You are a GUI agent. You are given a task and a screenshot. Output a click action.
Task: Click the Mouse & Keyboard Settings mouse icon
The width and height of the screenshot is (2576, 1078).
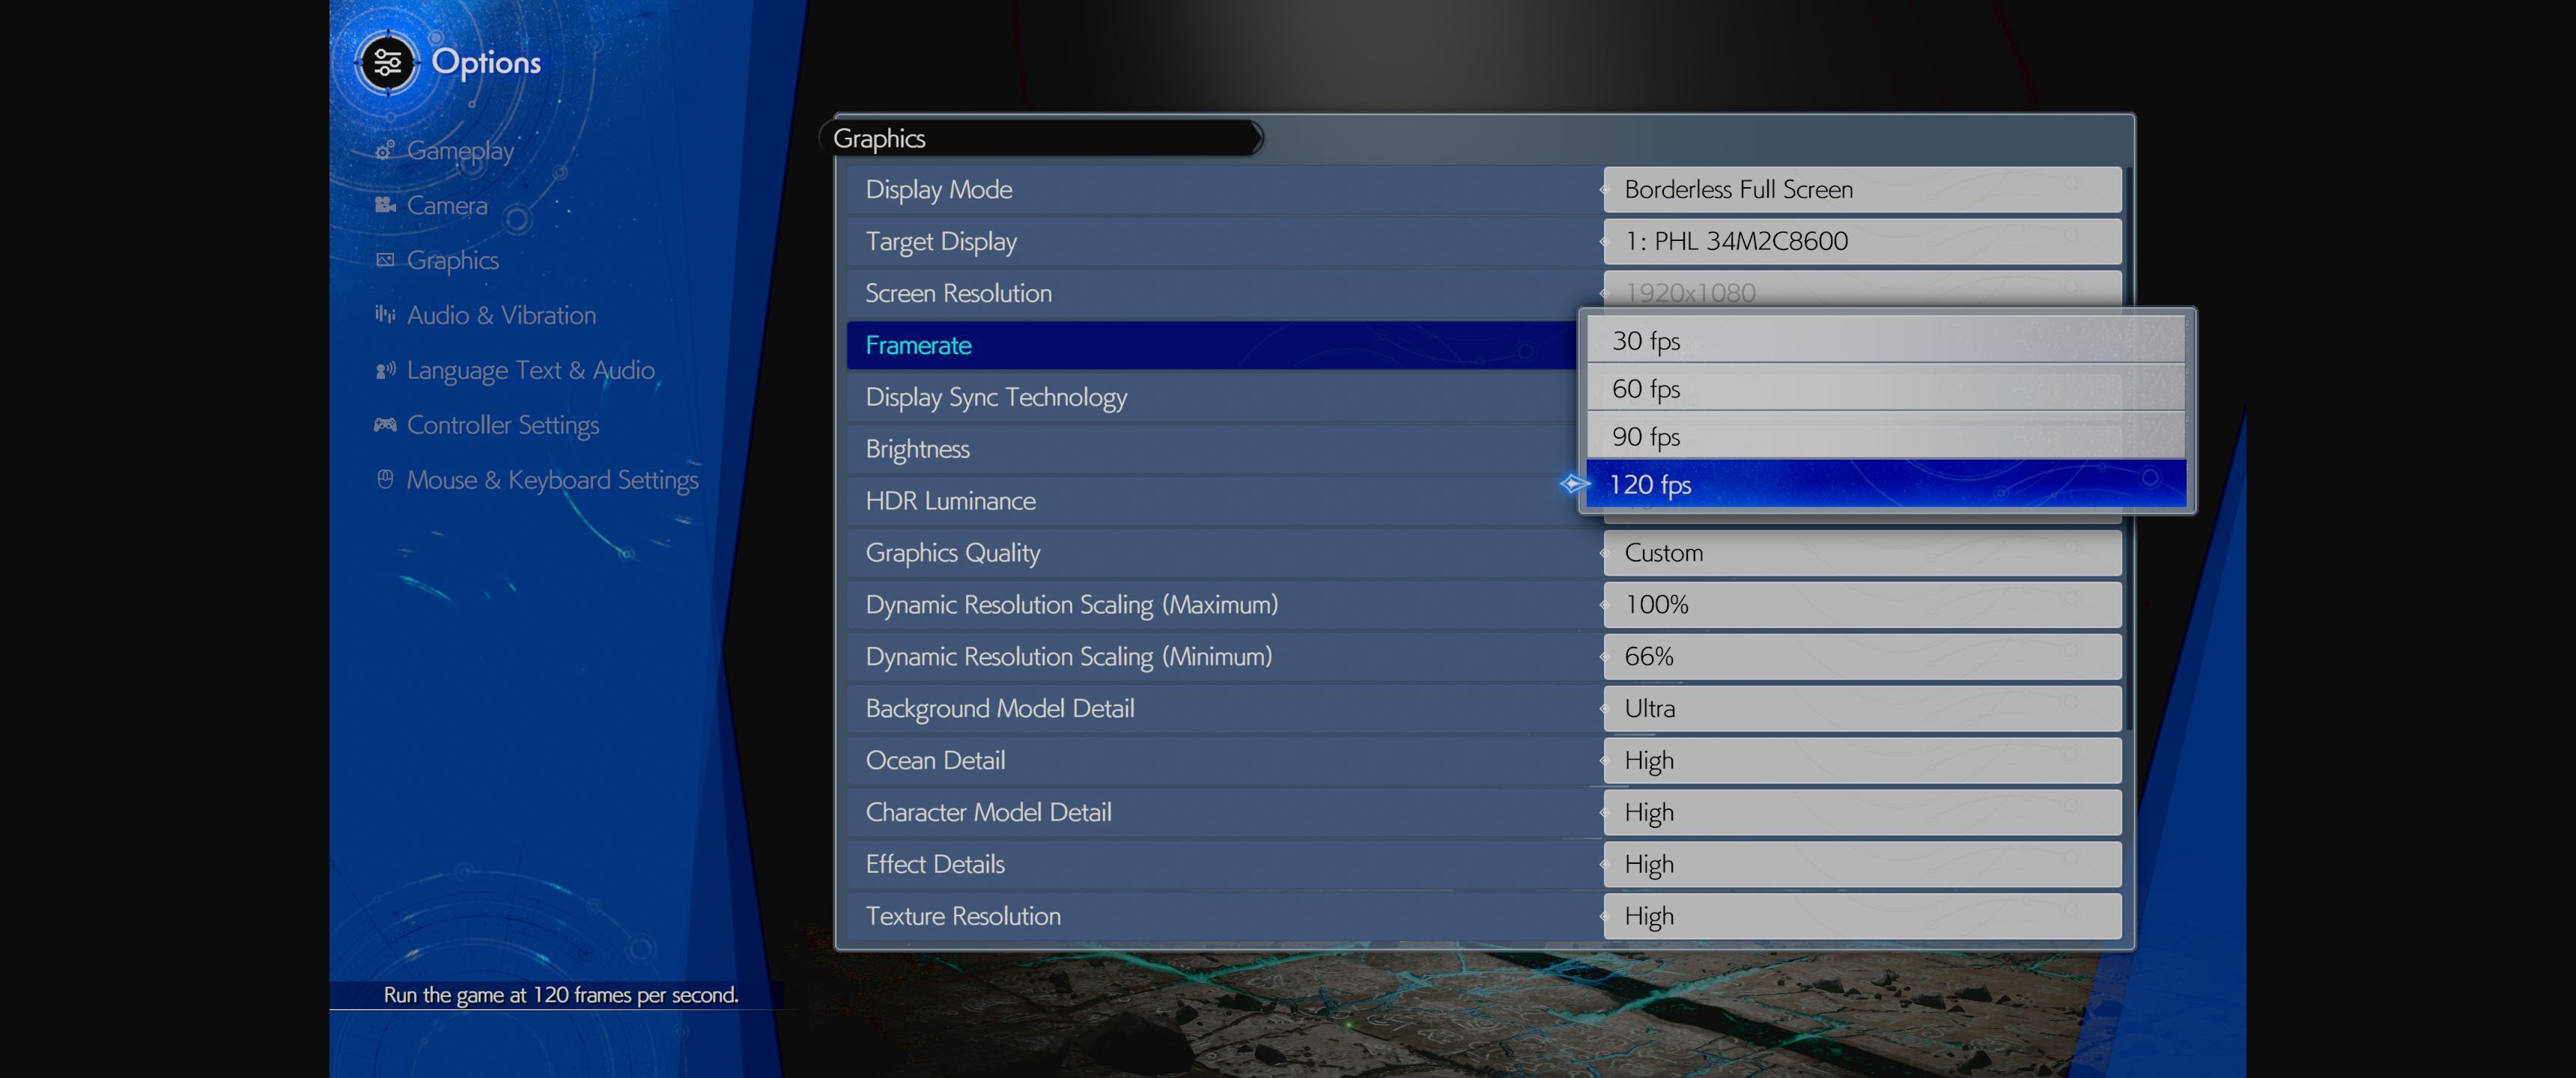pyautogui.click(x=384, y=479)
